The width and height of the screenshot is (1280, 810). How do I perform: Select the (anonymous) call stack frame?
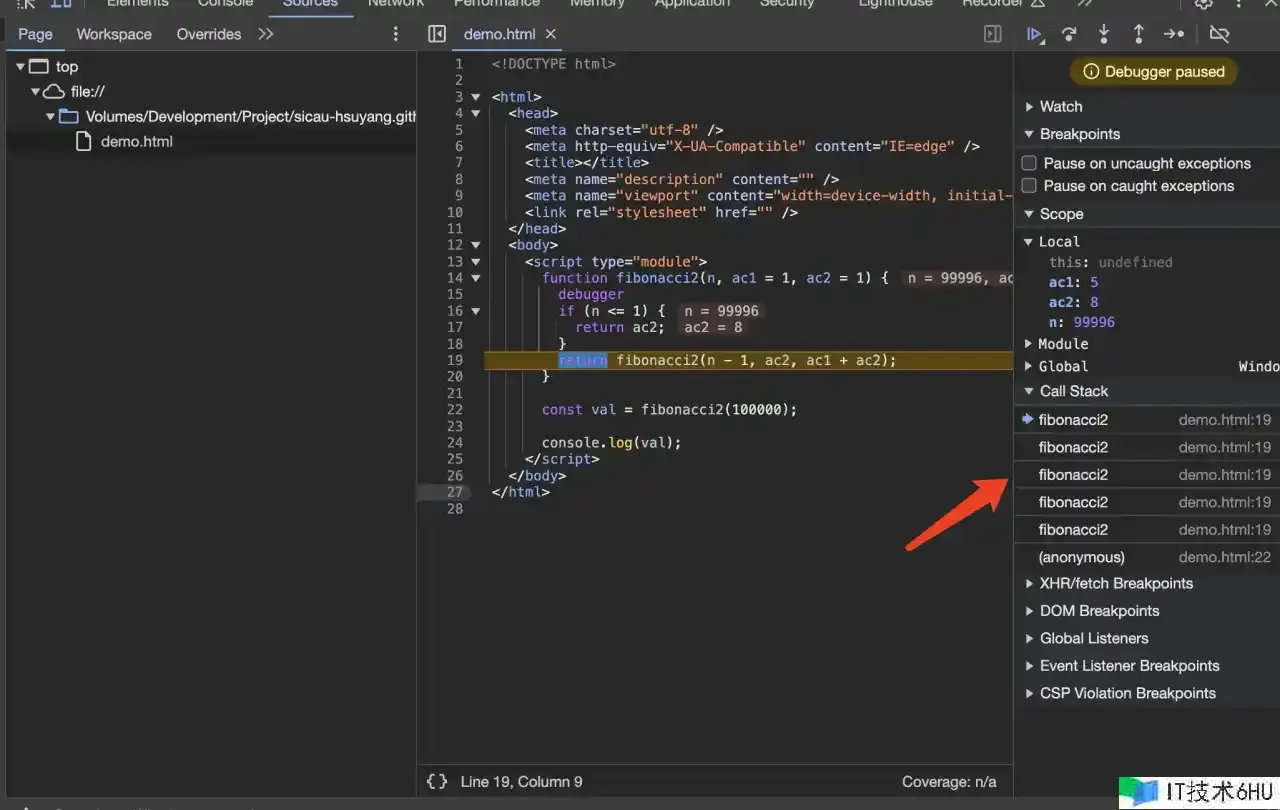click(1147, 558)
